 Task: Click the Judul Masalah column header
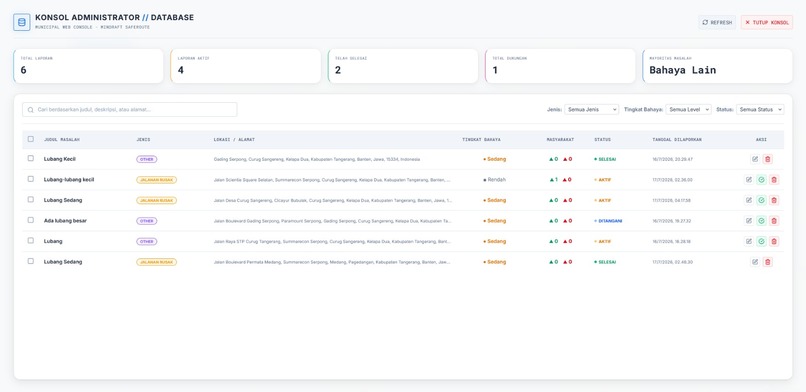(62, 140)
